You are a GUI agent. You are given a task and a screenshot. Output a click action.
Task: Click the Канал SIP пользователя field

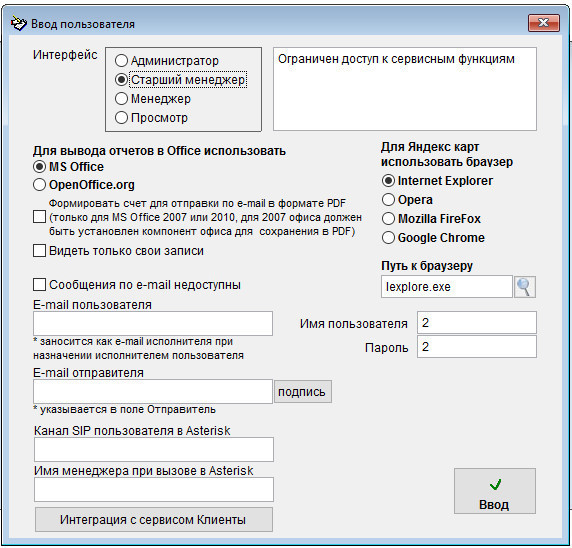(154, 449)
